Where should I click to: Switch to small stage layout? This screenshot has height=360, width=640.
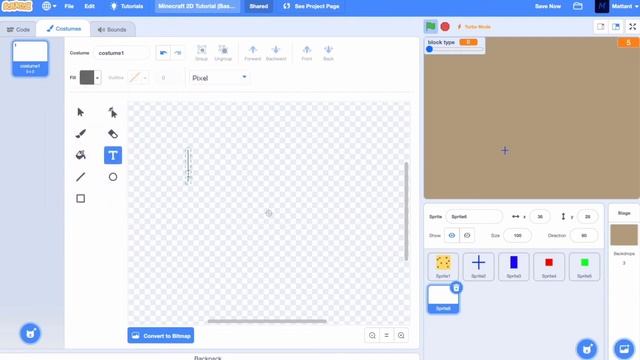tap(600, 27)
